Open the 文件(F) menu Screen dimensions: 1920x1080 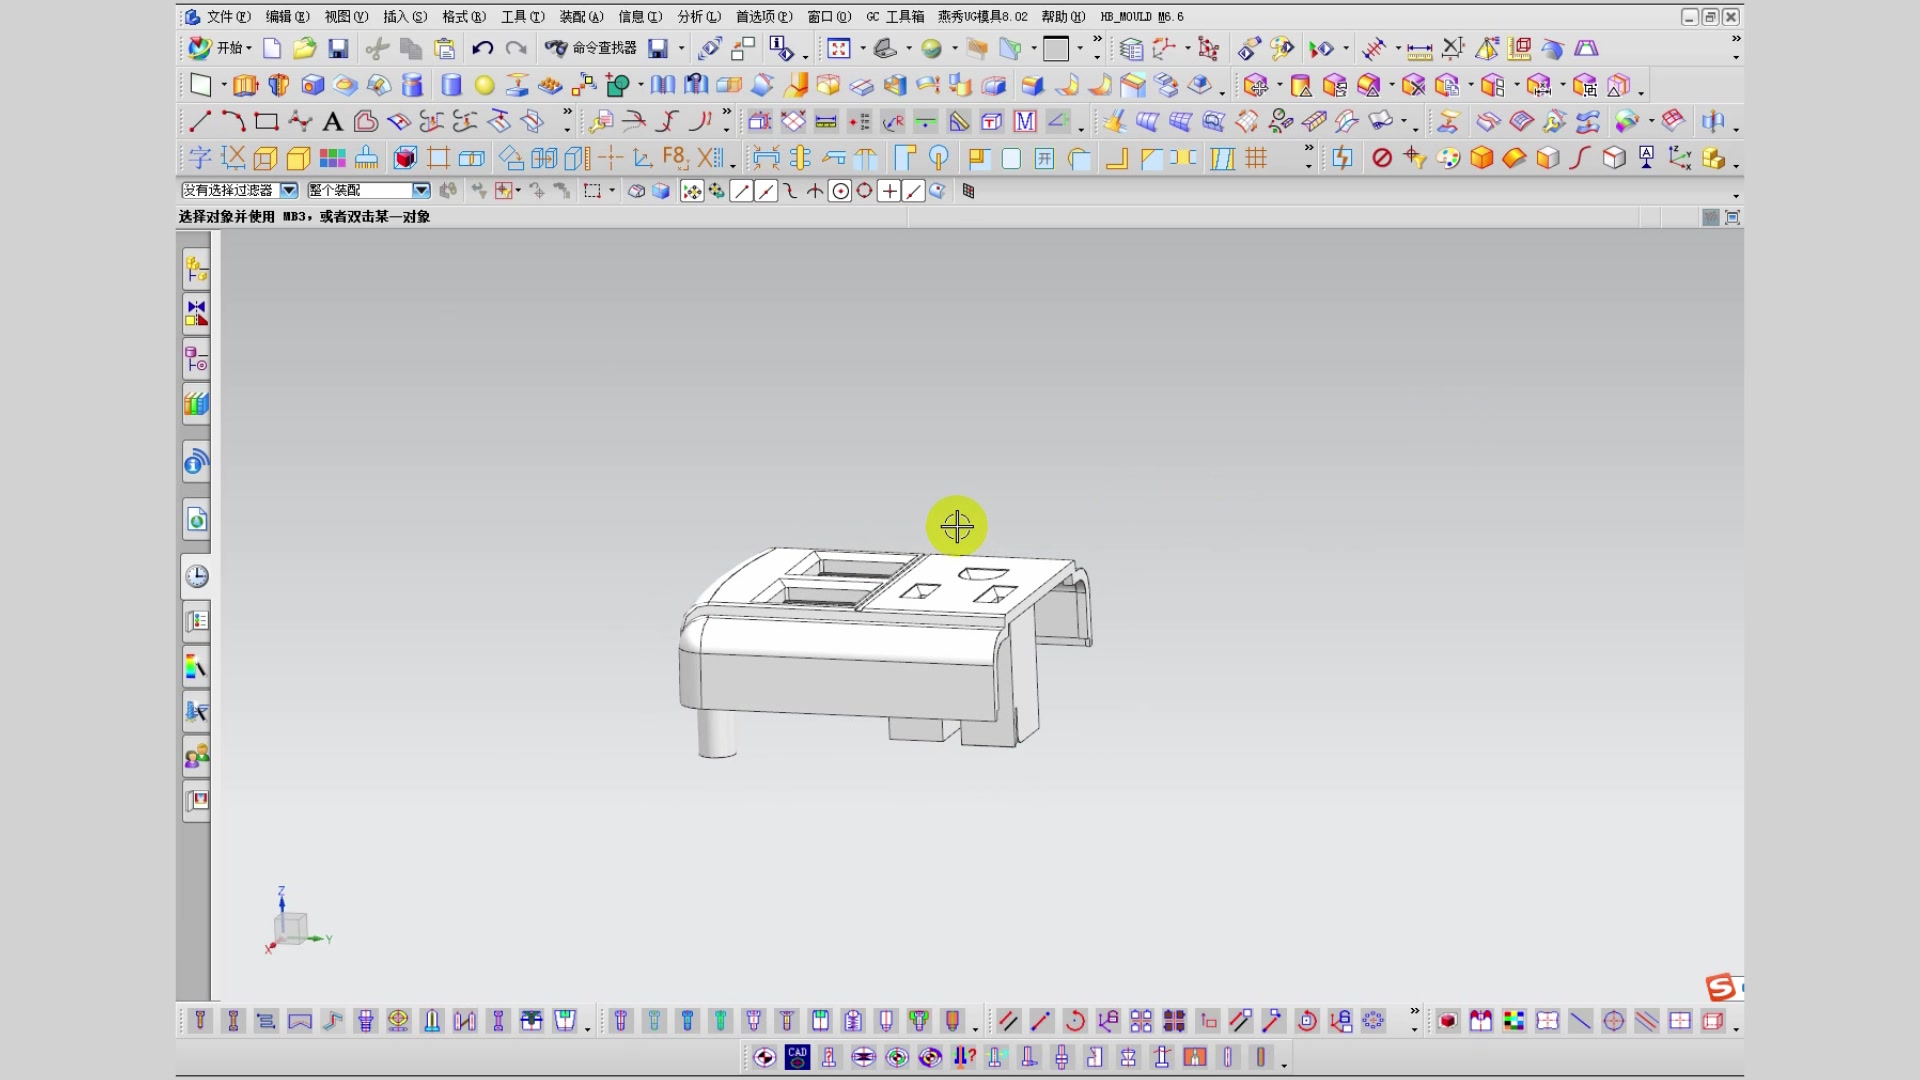coord(228,17)
